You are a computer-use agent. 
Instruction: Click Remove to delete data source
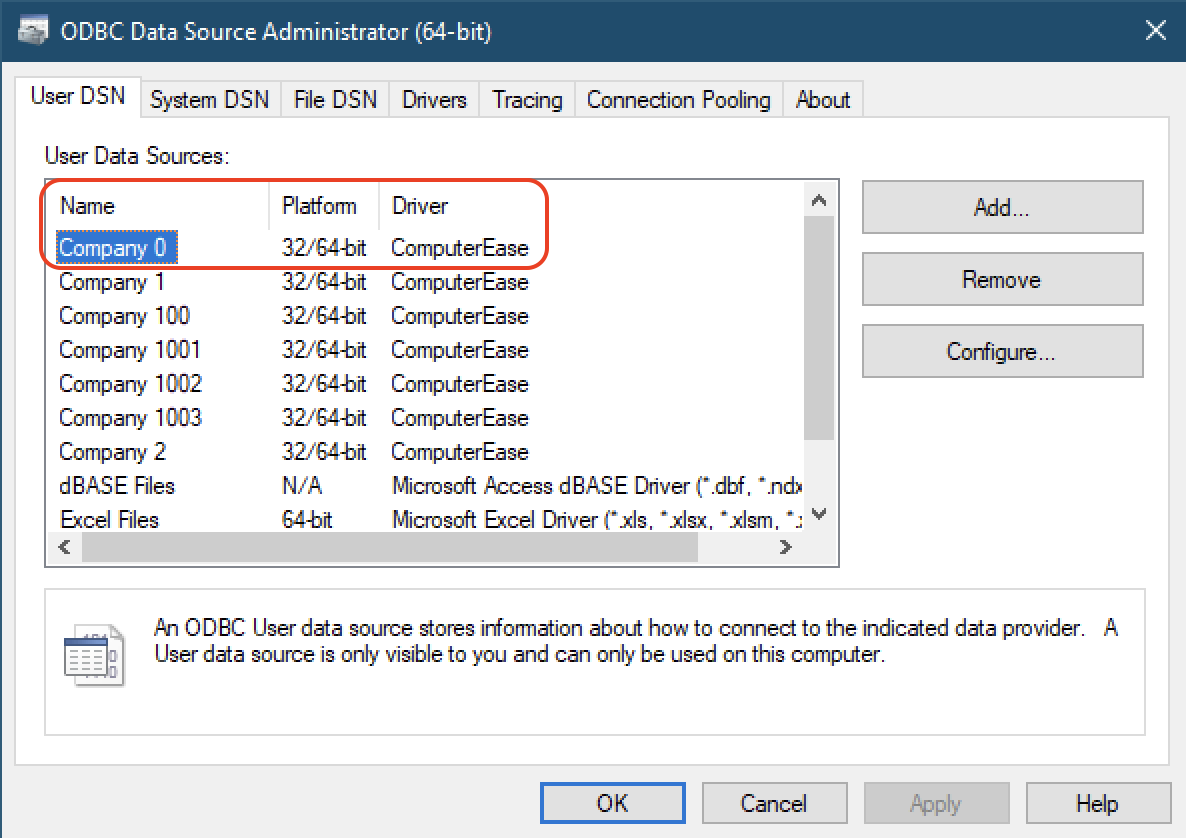1001,280
